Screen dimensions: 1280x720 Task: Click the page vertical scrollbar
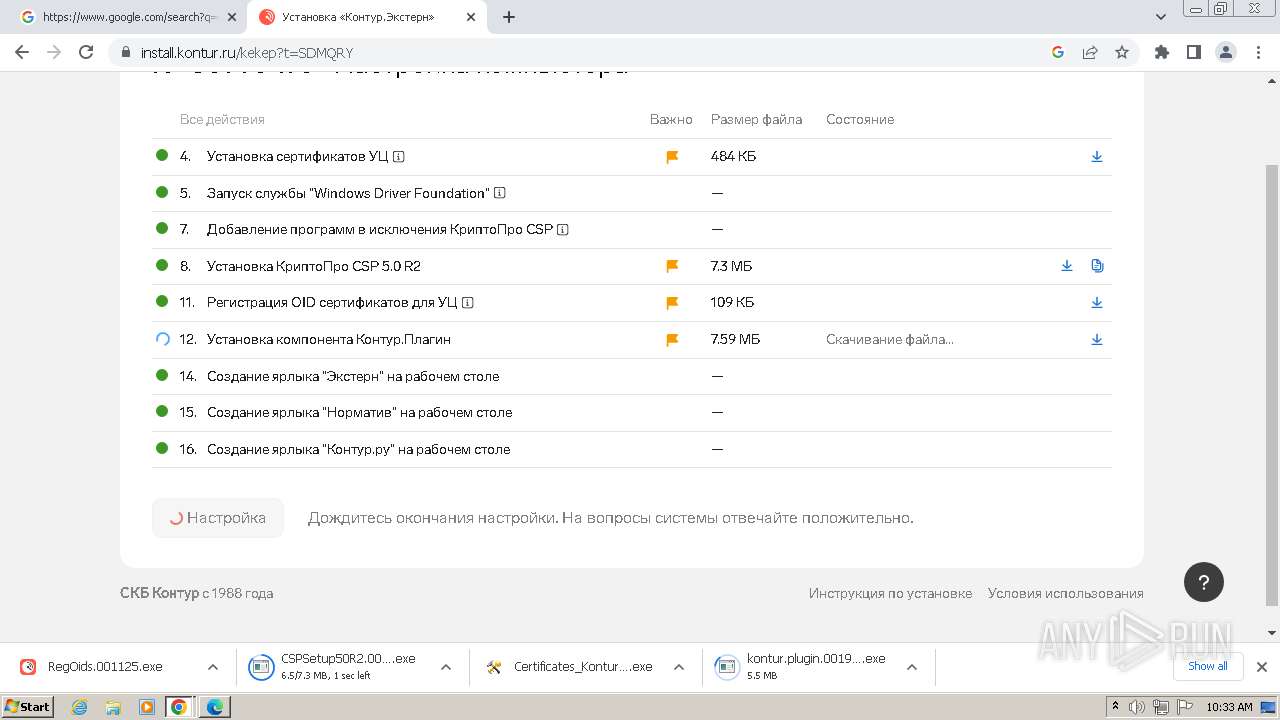(1272, 385)
